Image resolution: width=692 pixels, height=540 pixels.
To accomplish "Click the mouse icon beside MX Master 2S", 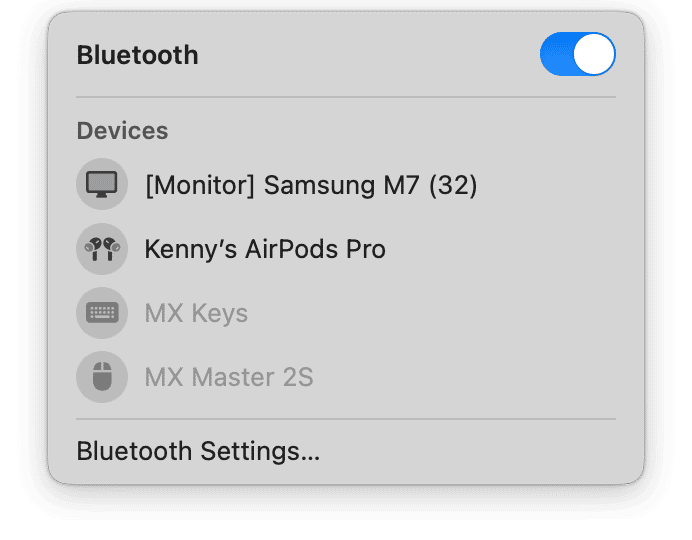I will click(x=102, y=377).
